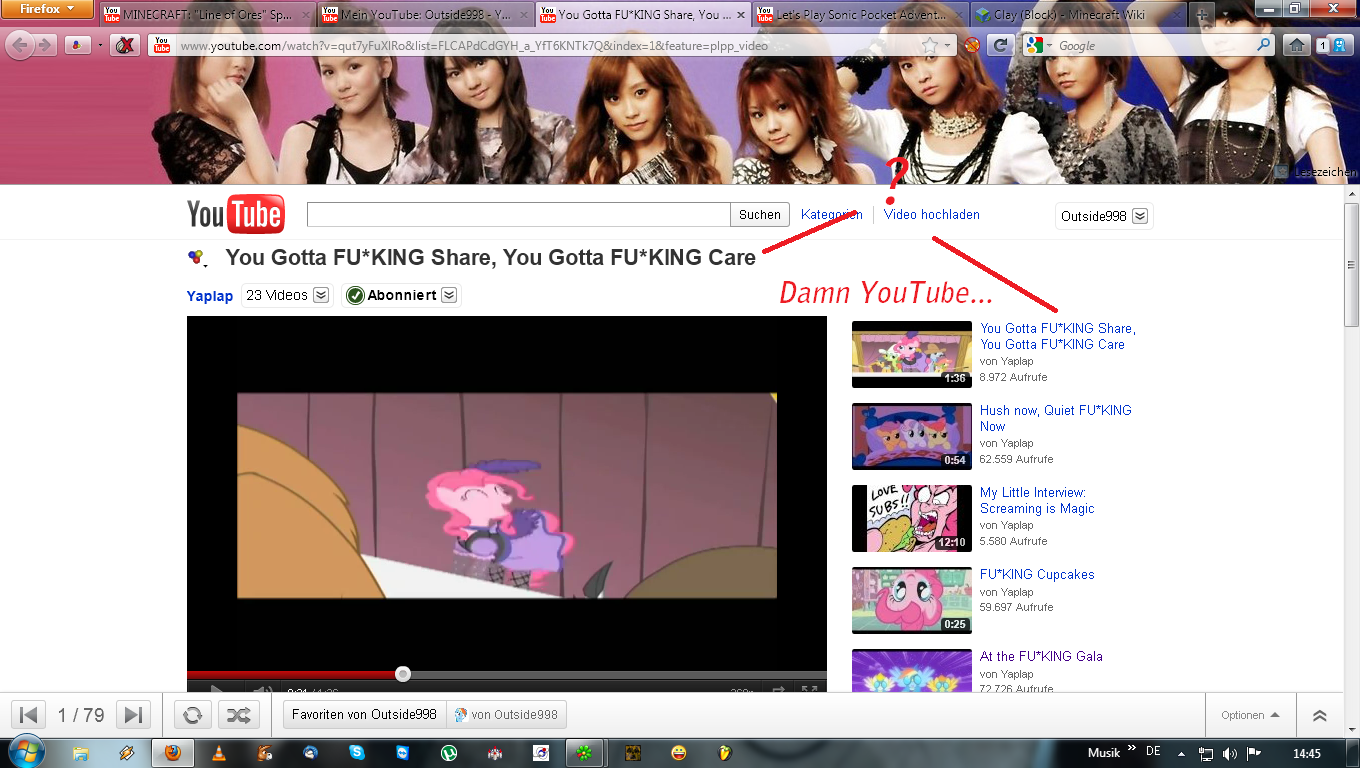Open TeamViewer from the taskbar

coord(403,752)
